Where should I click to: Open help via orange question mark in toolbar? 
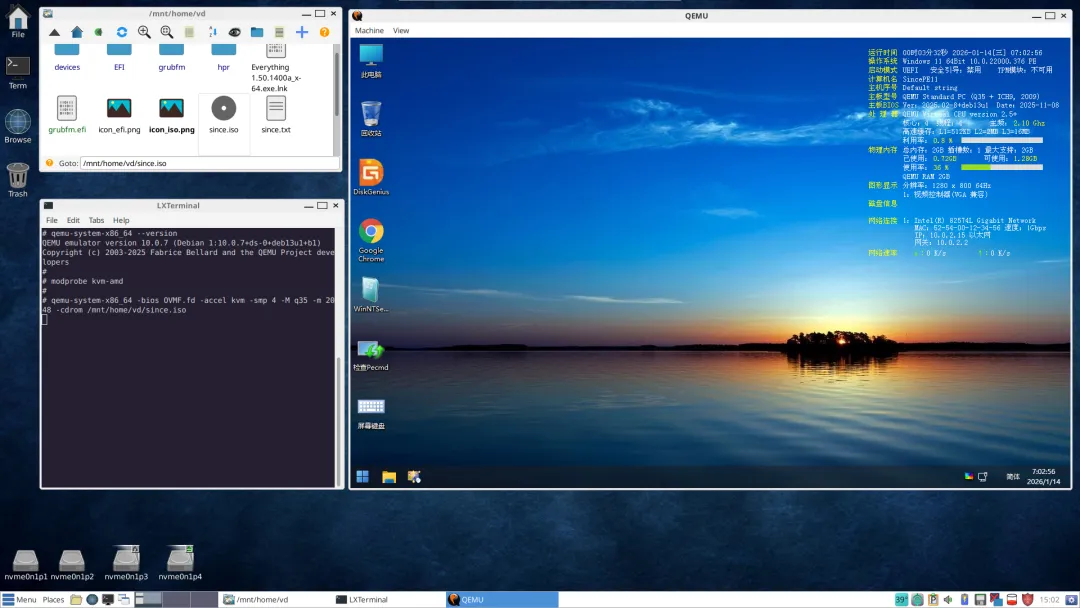[324, 32]
